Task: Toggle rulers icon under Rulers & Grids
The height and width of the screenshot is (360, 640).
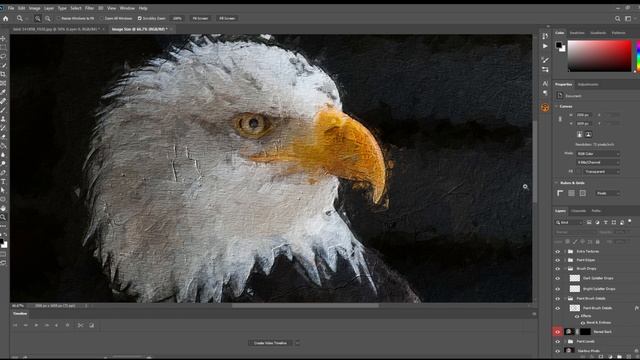Action: [x=560, y=193]
